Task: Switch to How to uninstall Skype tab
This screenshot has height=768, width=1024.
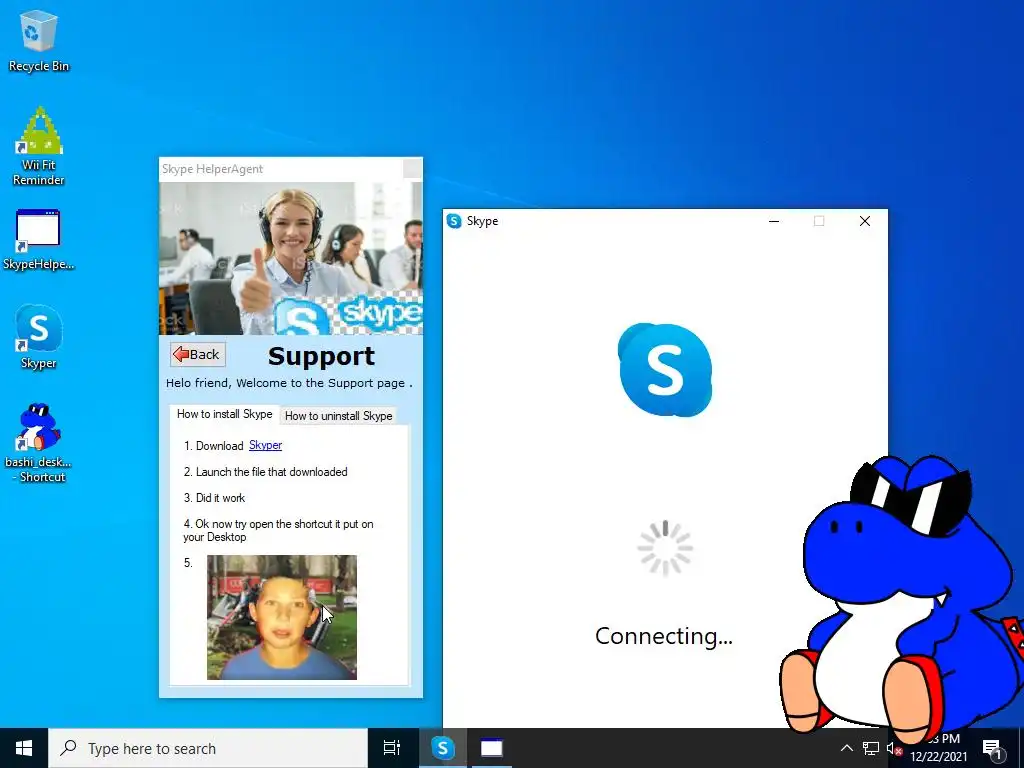Action: pyautogui.click(x=338, y=416)
